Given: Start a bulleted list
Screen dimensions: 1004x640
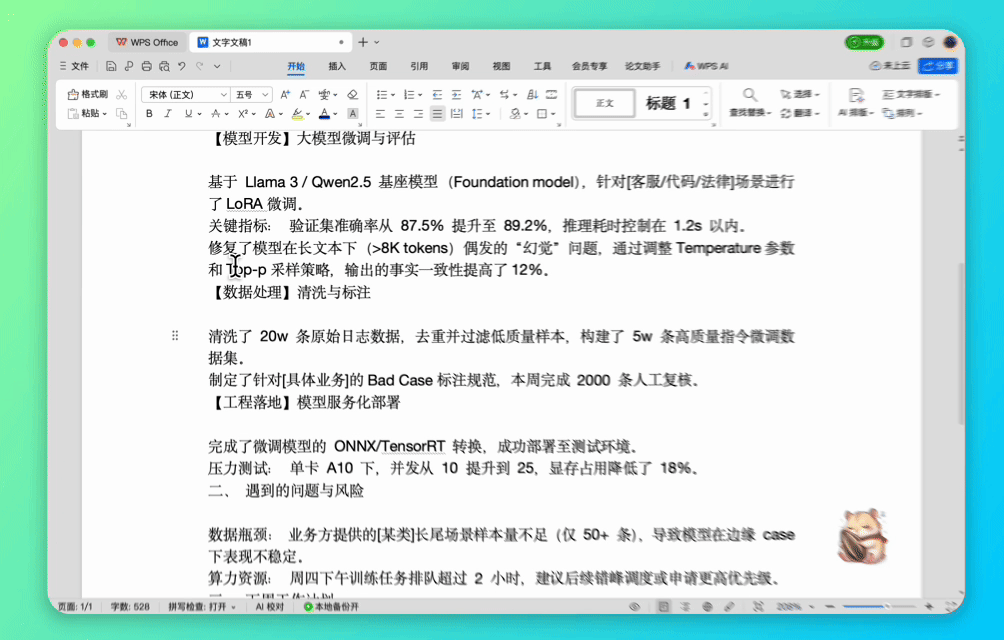Looking at the screenshot, I should point(382,94).
